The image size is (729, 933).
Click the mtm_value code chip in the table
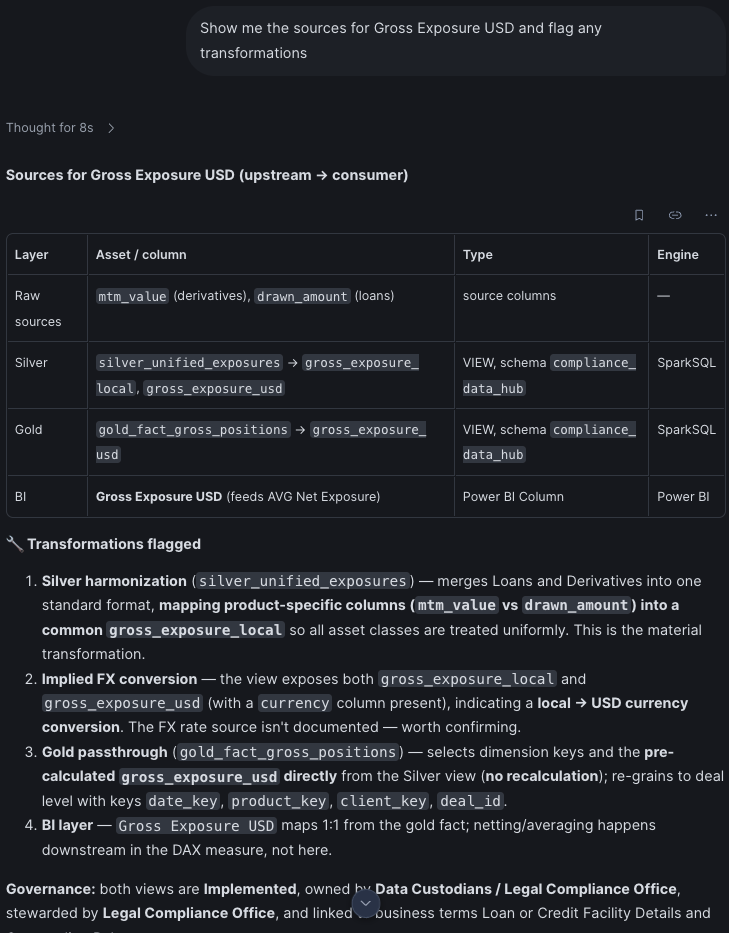click(x=132, y=296)
